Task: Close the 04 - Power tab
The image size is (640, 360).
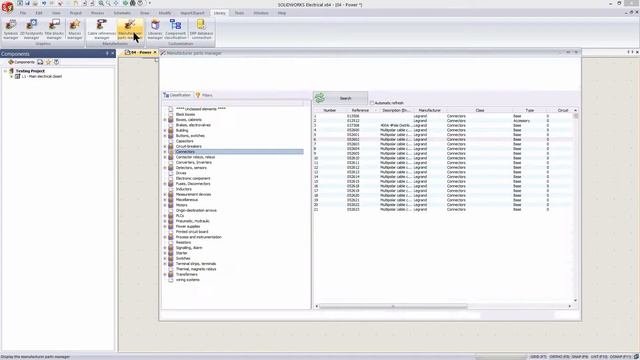Action: (155, 53)
